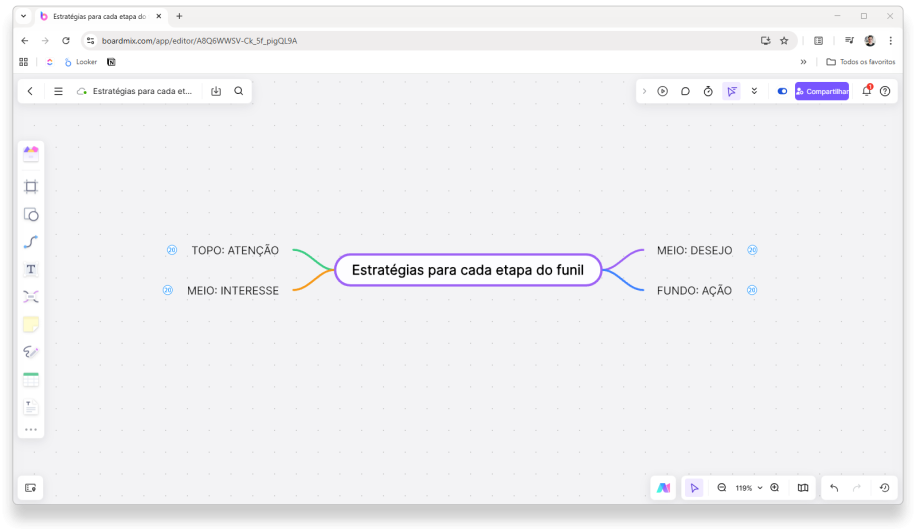Select the Table tool

[x=31, y=379]
